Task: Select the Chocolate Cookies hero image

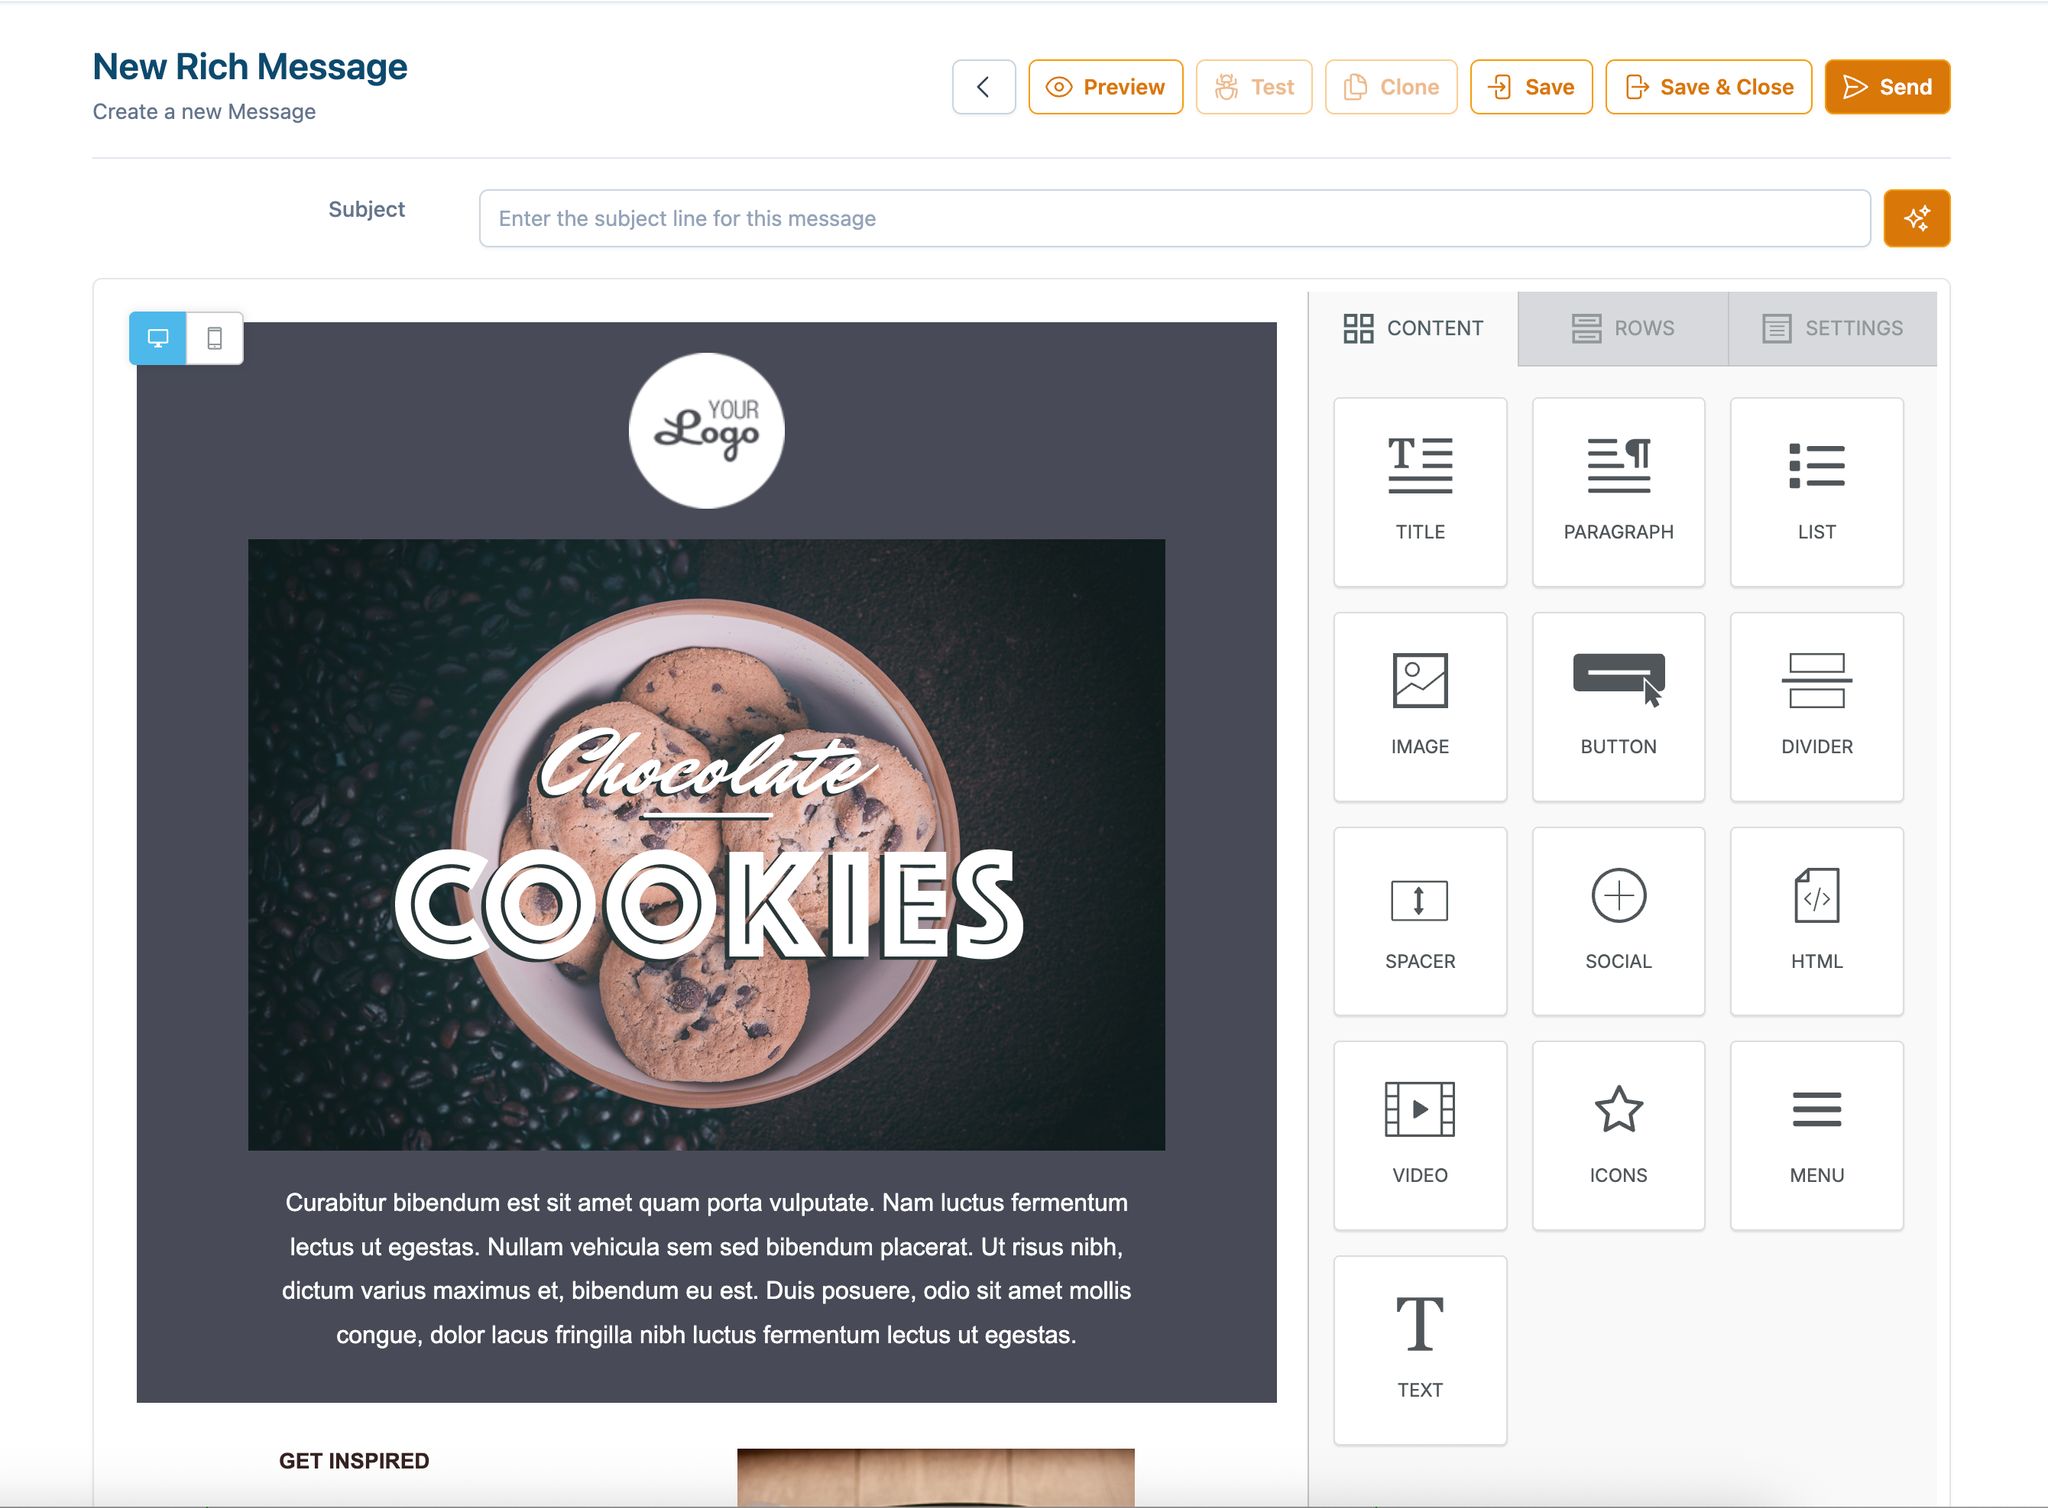Action: click(706, 844)
